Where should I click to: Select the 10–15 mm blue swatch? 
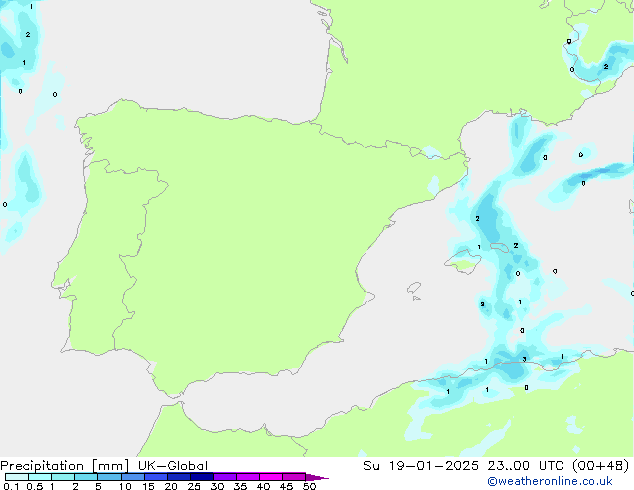132,477
